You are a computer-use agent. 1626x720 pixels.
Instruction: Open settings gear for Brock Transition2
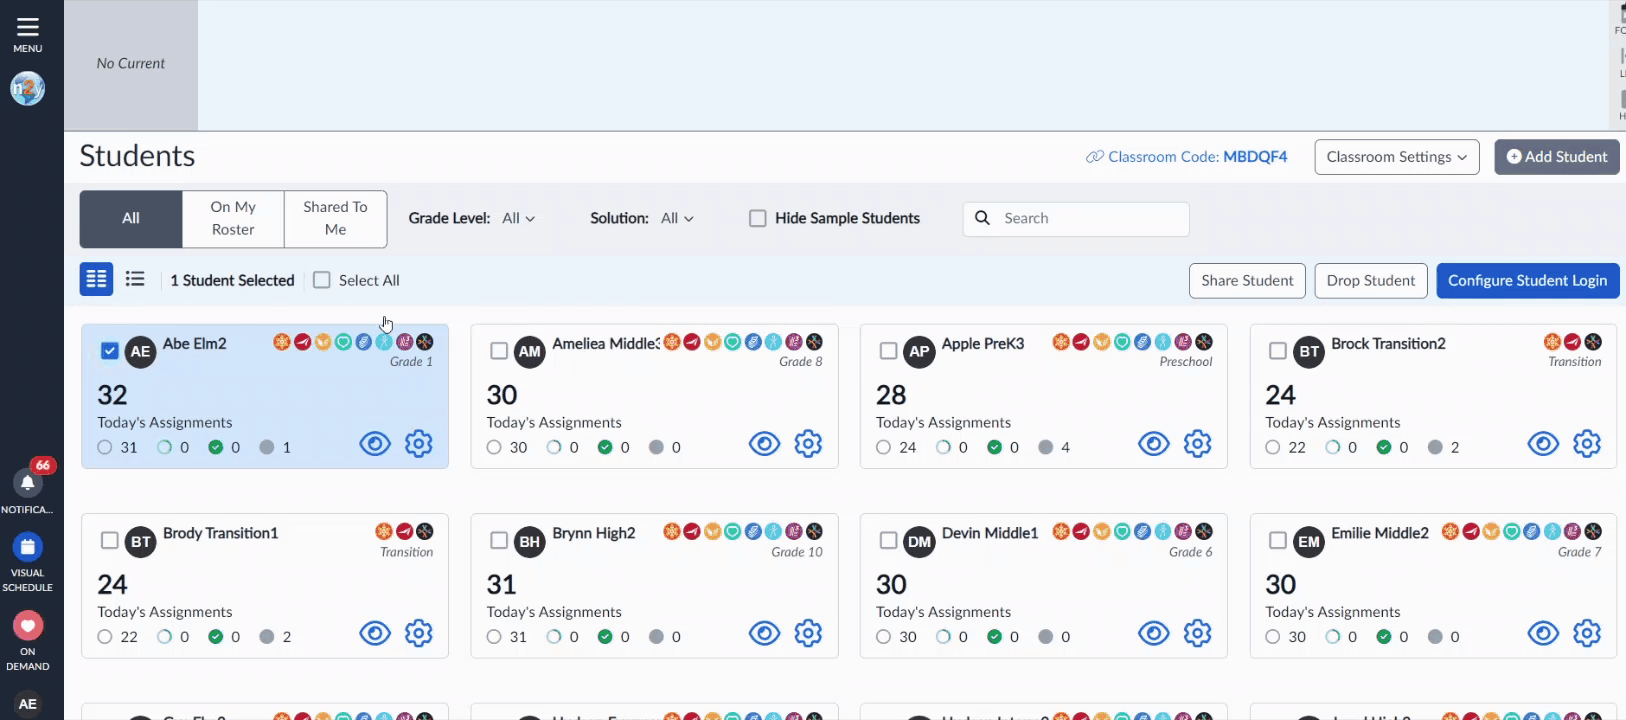pos(1587,443)
